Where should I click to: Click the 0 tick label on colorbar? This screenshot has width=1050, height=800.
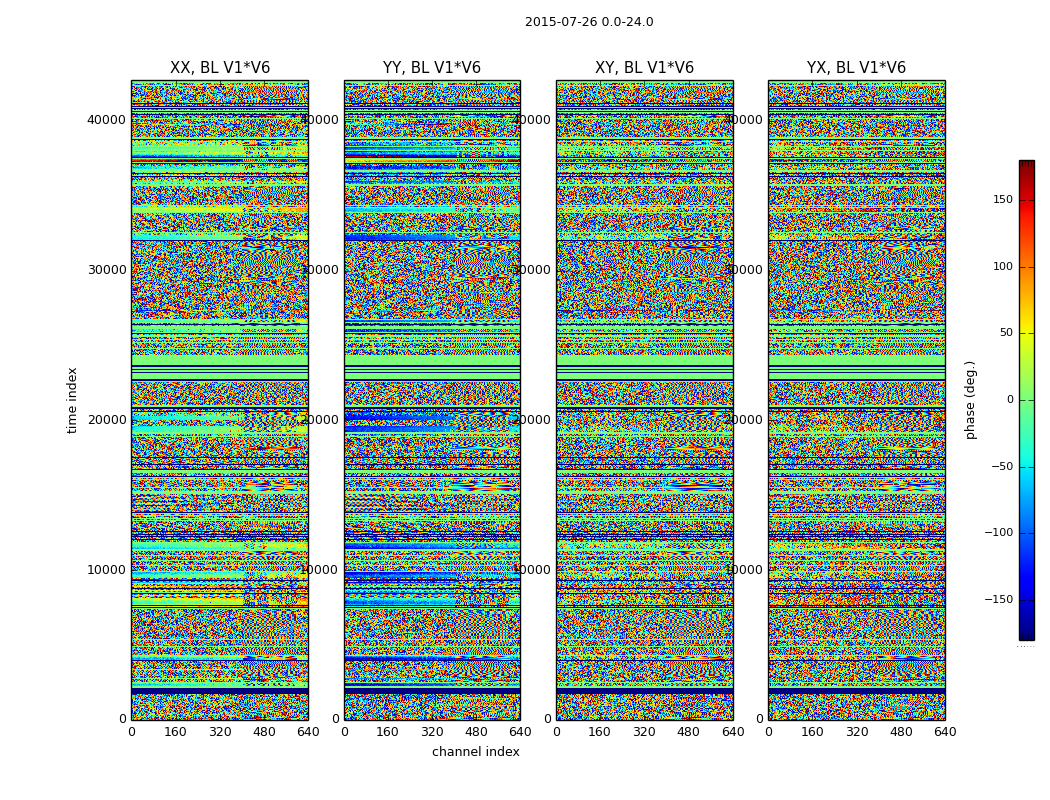point(1010,400)
